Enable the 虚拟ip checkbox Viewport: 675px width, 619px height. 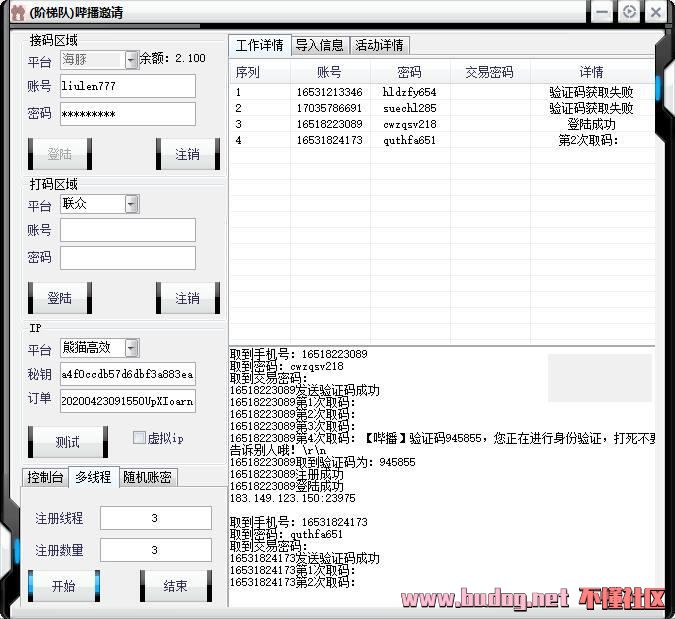pos(140,438)
